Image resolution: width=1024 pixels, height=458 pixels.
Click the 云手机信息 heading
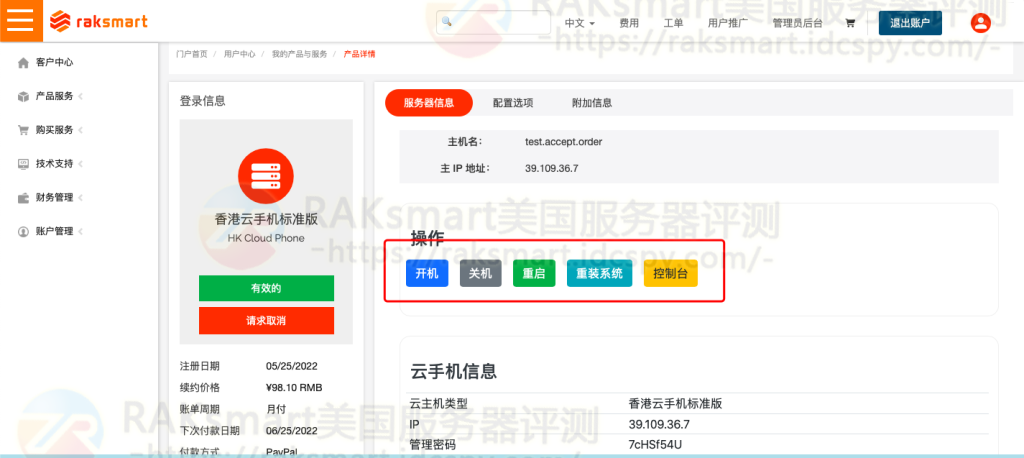(x=454, y=371)
